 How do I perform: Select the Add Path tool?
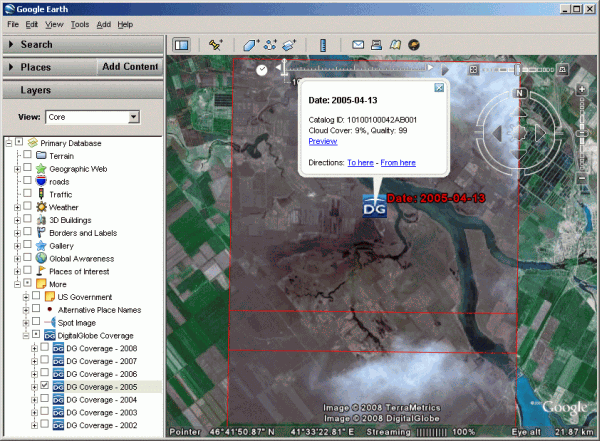270,45
